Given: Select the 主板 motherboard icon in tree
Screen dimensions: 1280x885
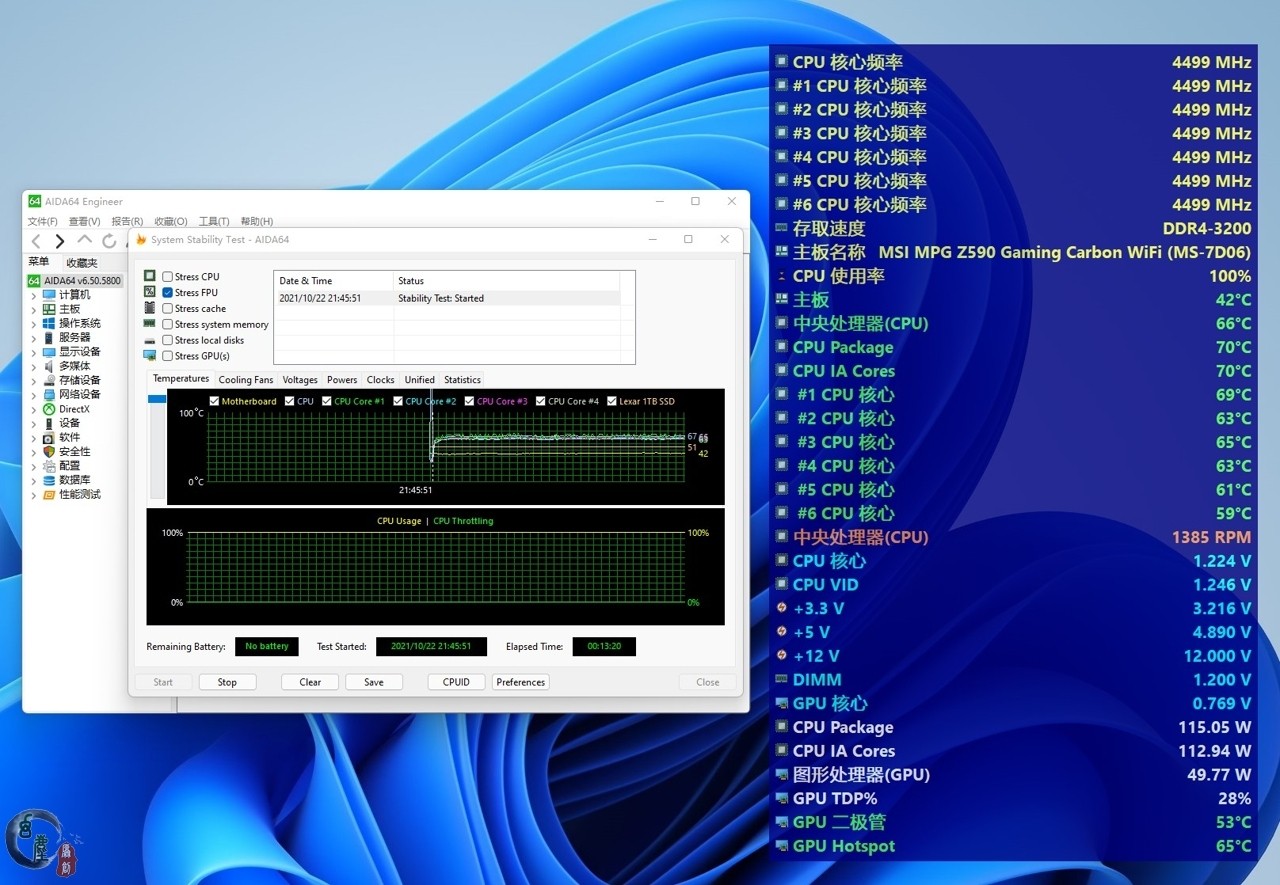Looking at the screenshot, I should 49,309.
